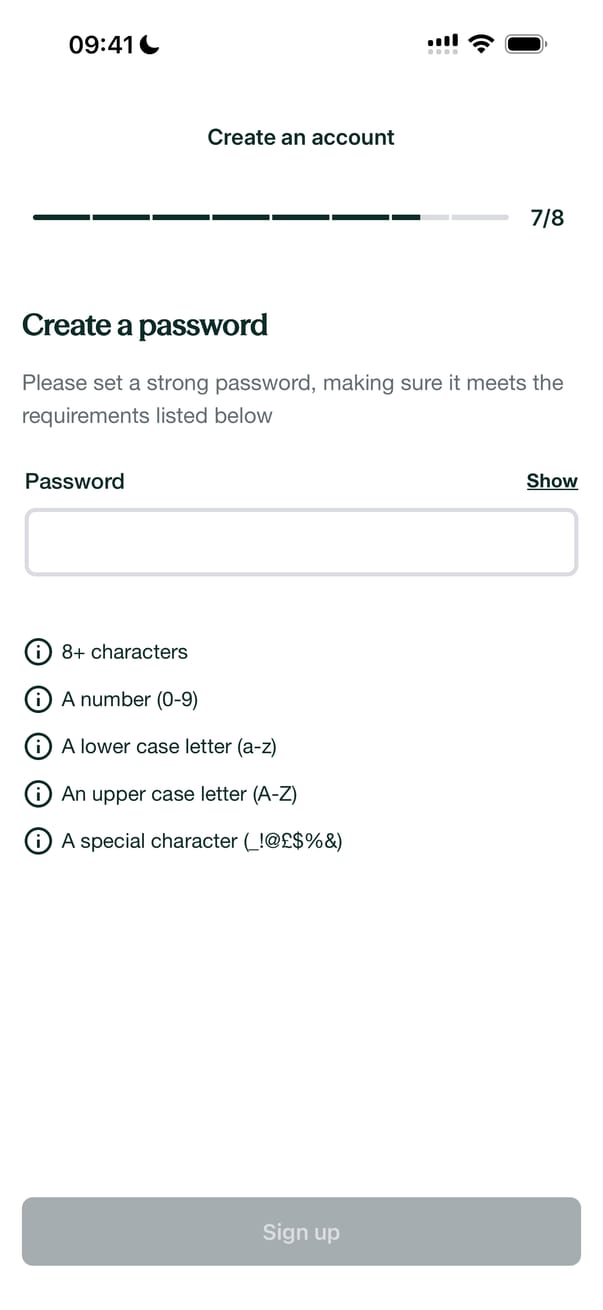Toggle password visibility with Show

(552, 481)
